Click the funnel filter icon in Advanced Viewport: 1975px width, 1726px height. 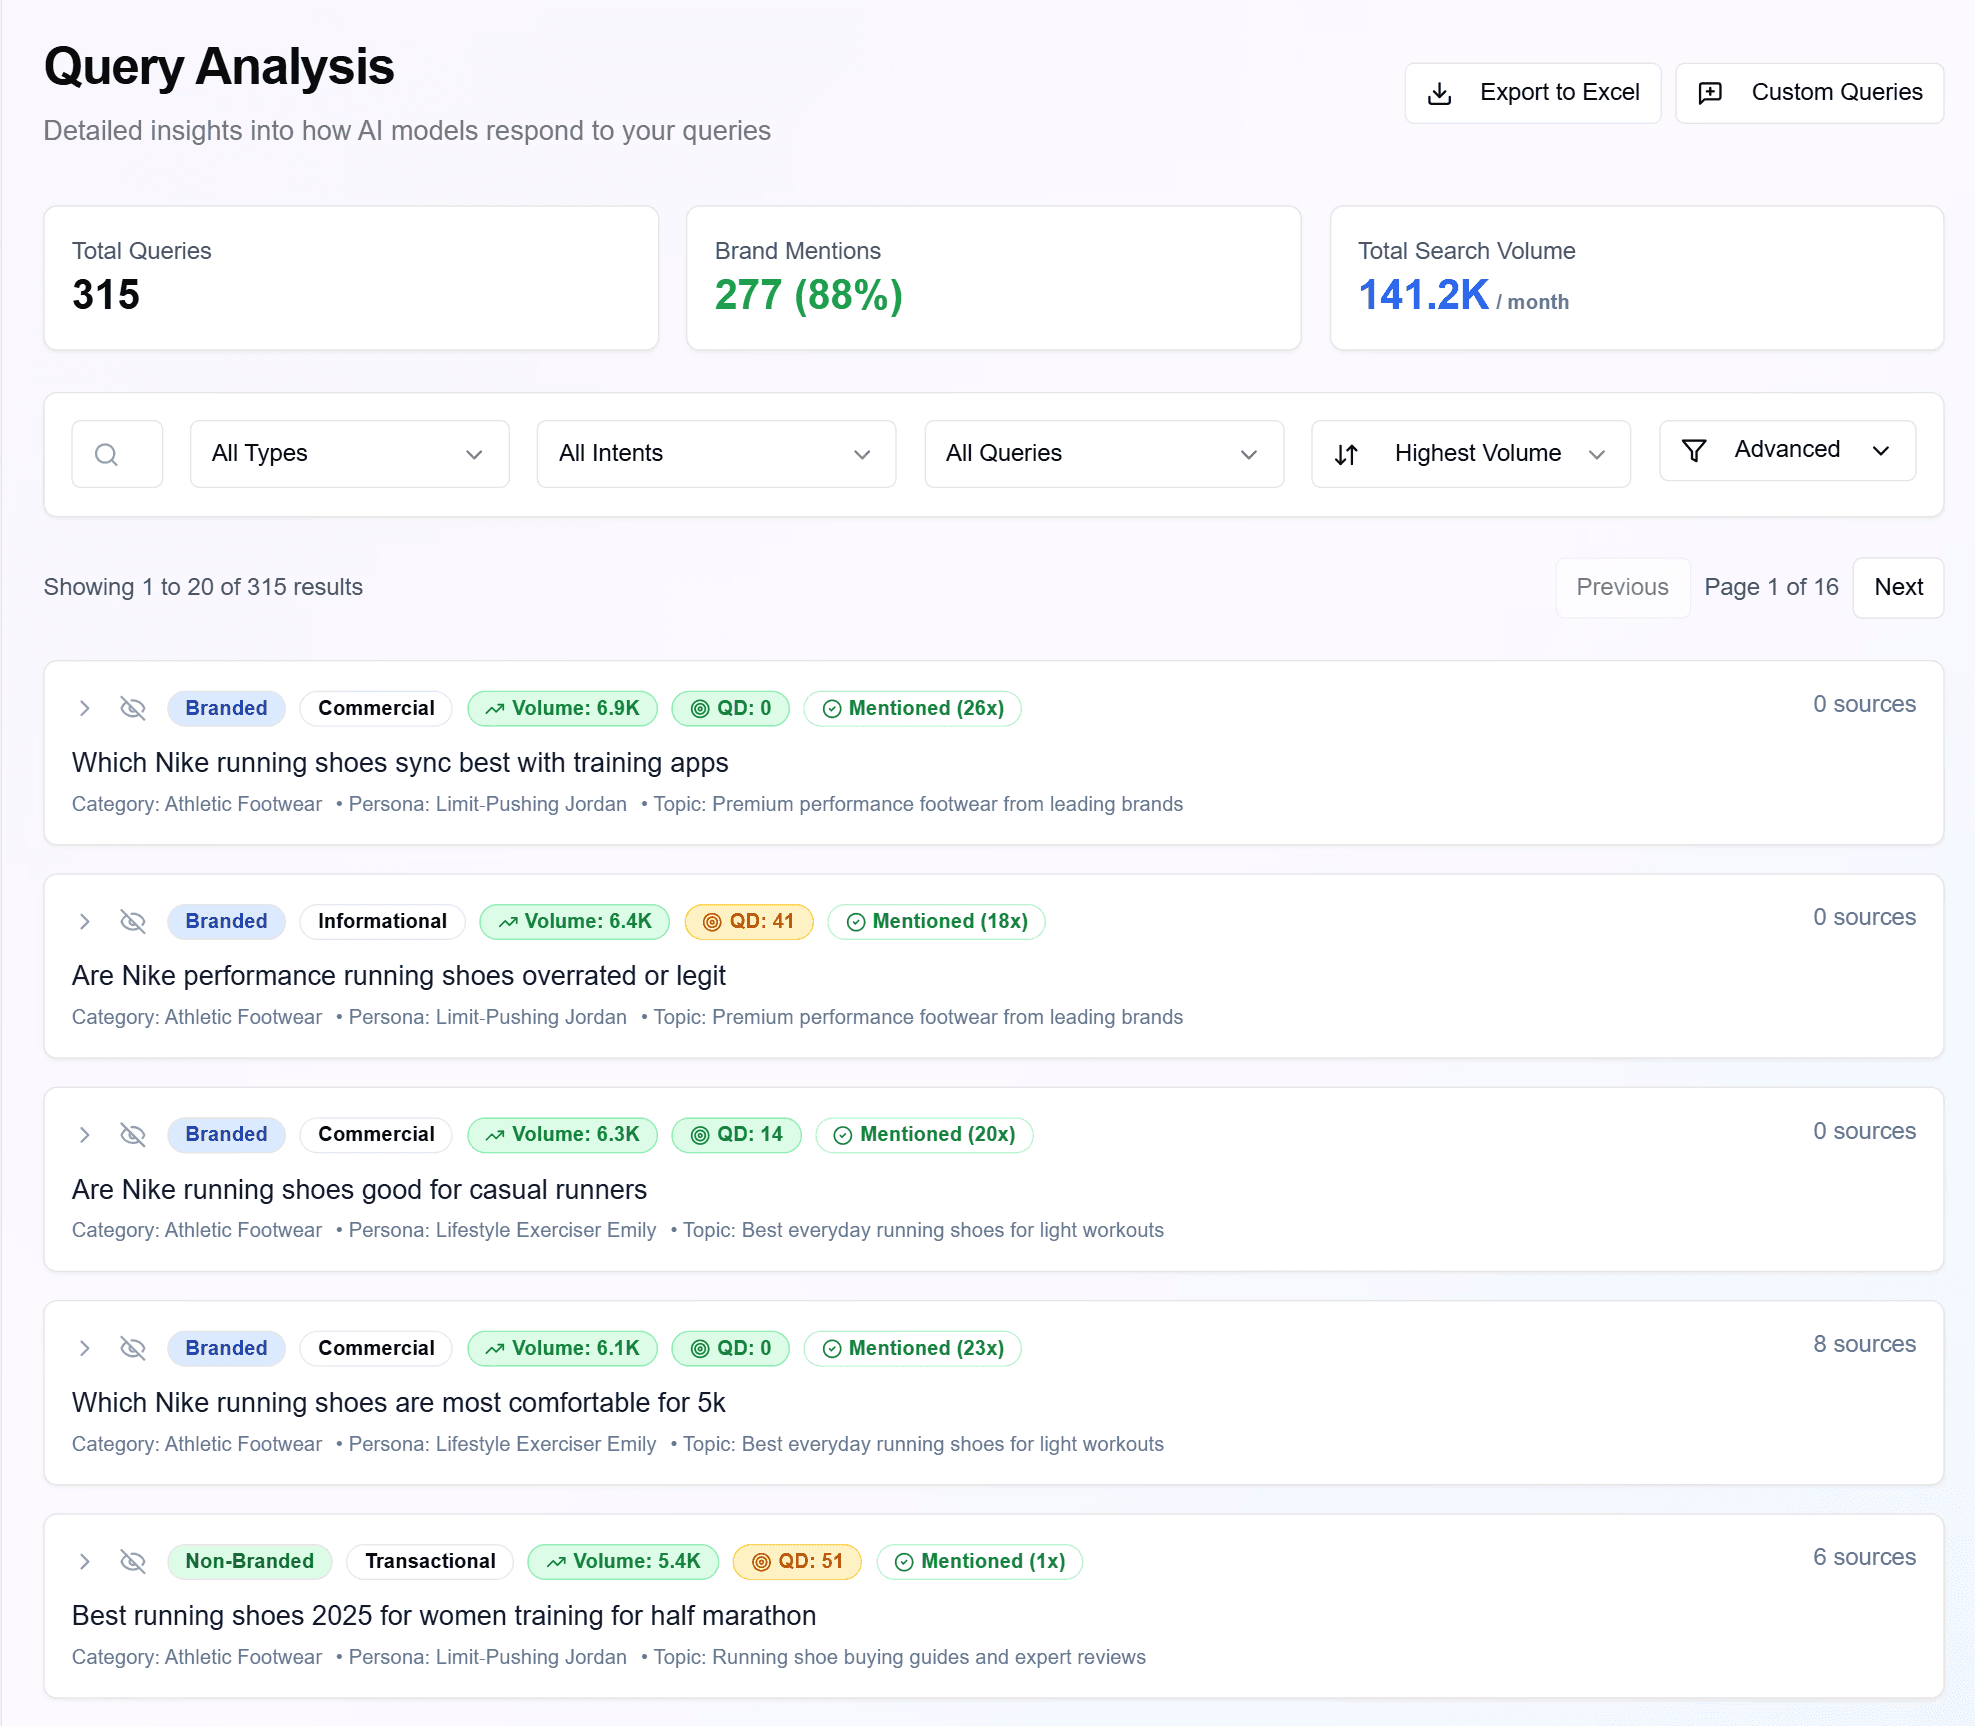tap(1693, 450)
